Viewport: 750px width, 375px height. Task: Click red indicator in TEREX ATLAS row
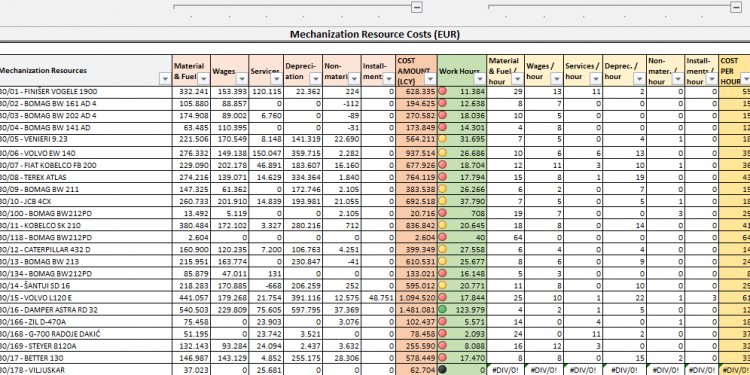coord(443,177)
